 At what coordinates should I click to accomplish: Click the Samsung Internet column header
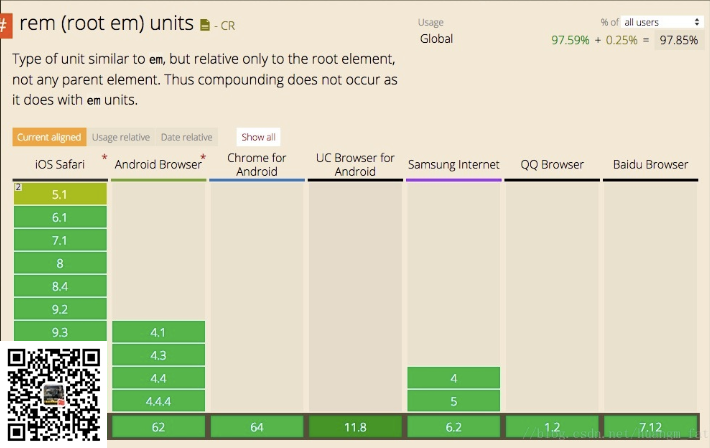click(453, 164)
